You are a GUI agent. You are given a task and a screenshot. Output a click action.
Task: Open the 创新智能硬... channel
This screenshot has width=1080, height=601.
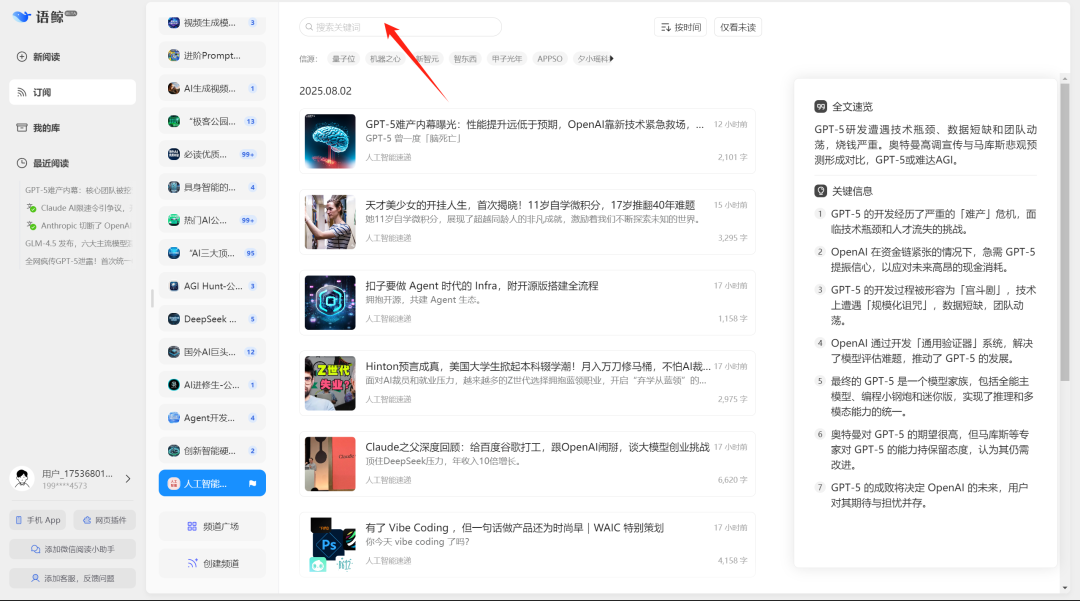tap(212, 451)
